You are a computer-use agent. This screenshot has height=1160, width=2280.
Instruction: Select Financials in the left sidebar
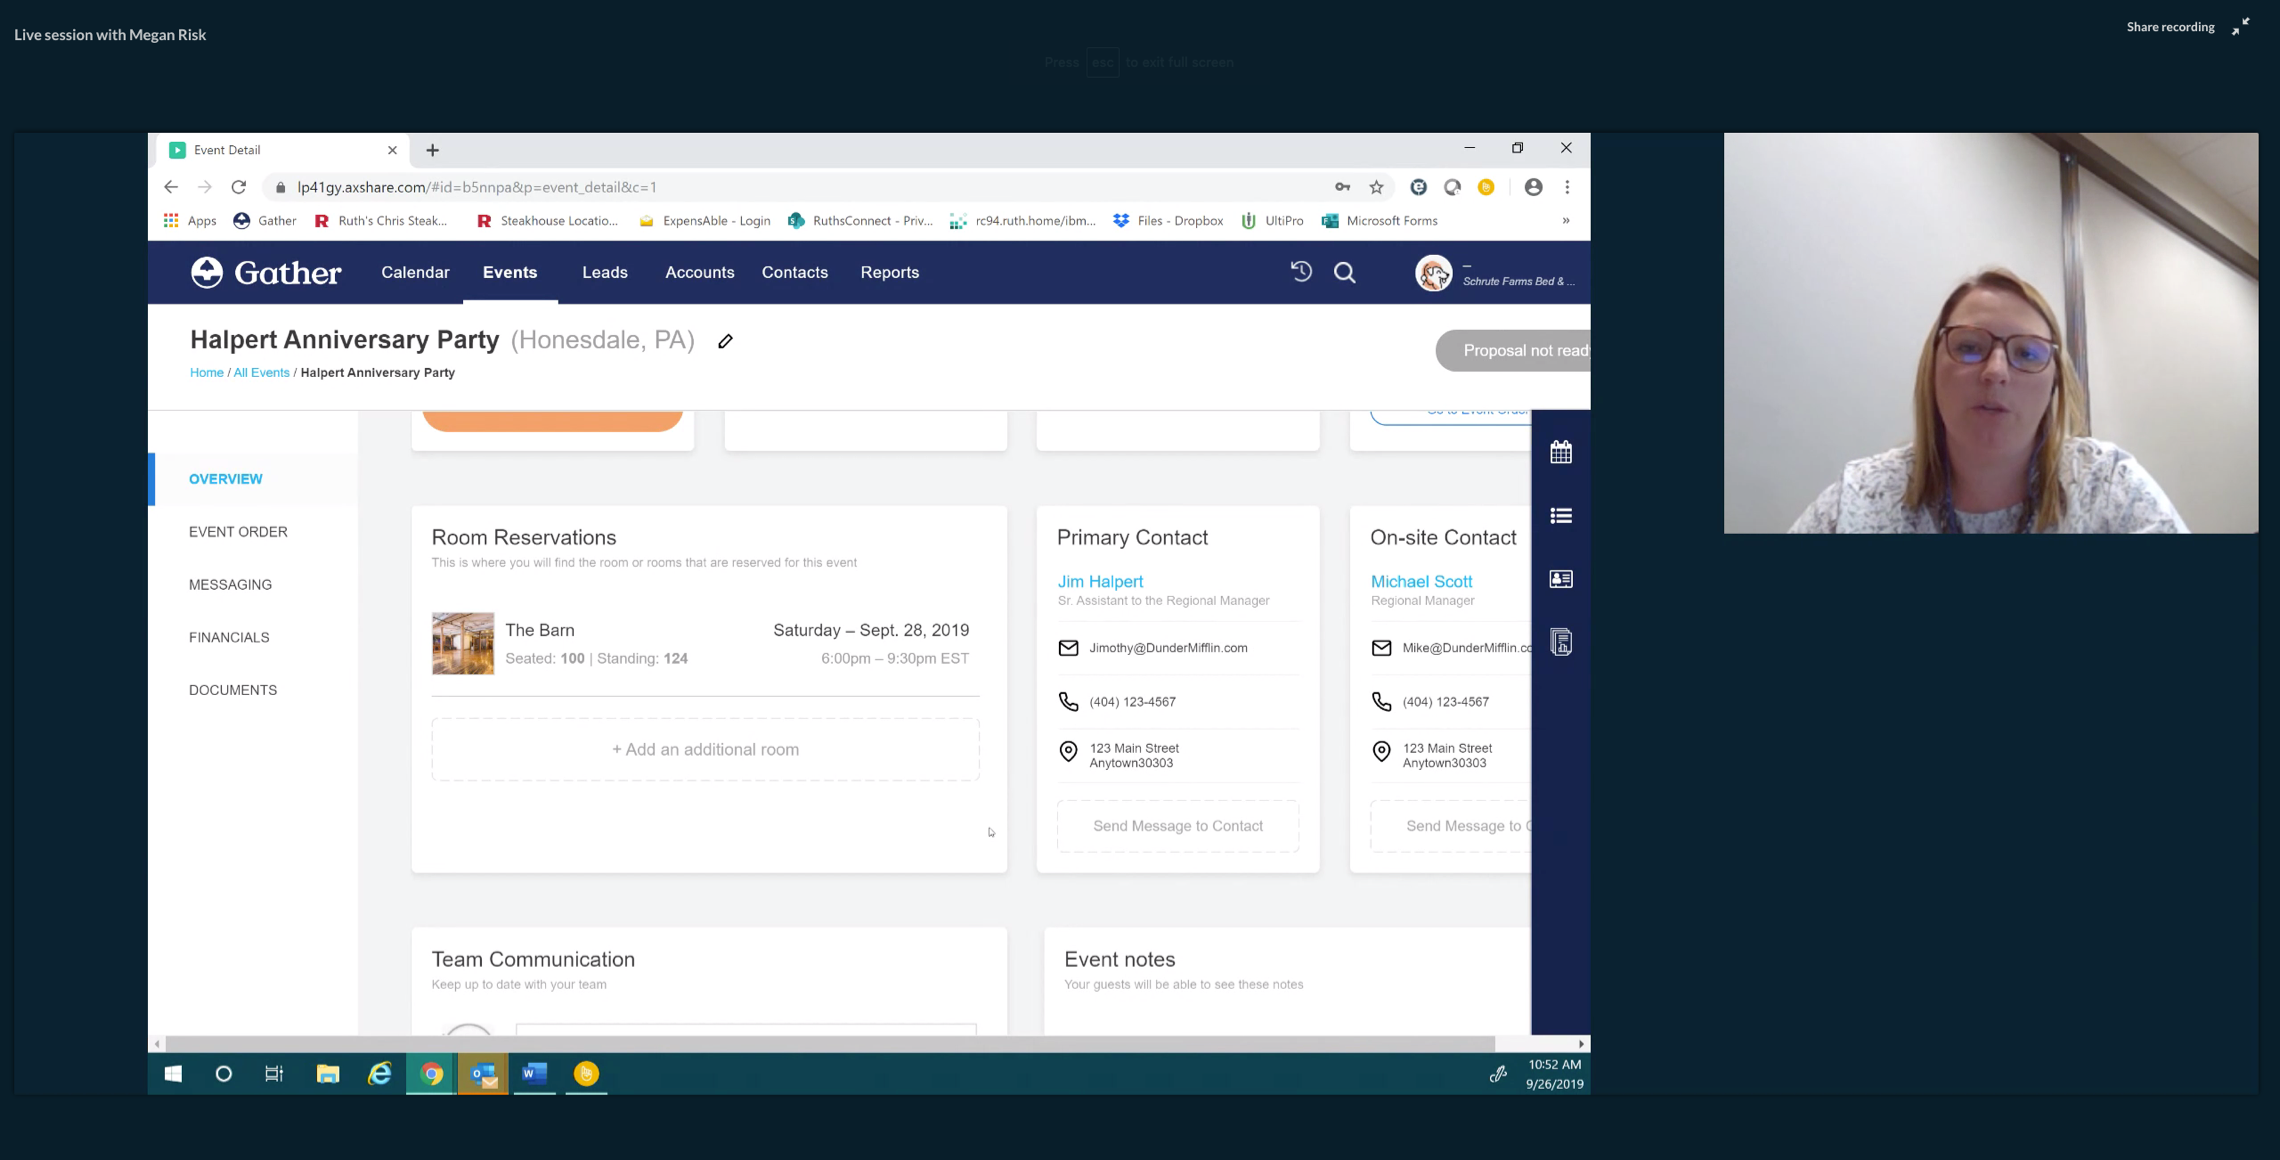pos(229,637)
